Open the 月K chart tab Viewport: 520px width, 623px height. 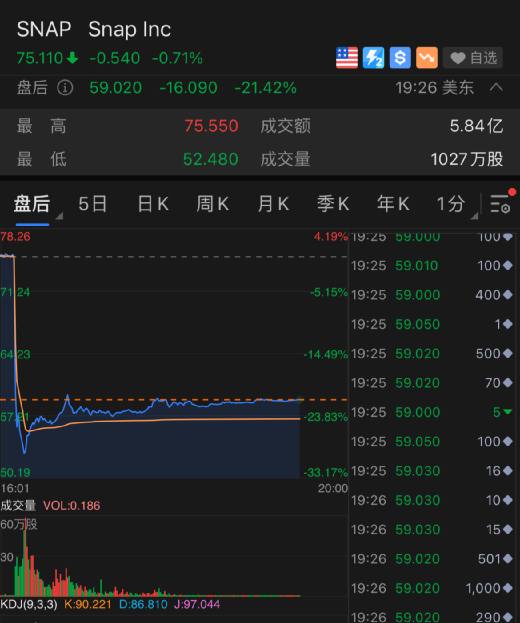coord(273,204)
